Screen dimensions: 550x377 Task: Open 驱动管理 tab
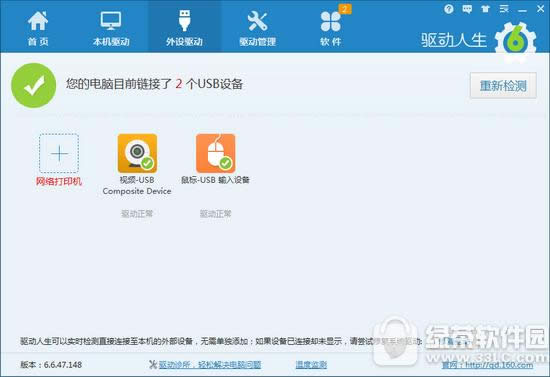[257, 28]
